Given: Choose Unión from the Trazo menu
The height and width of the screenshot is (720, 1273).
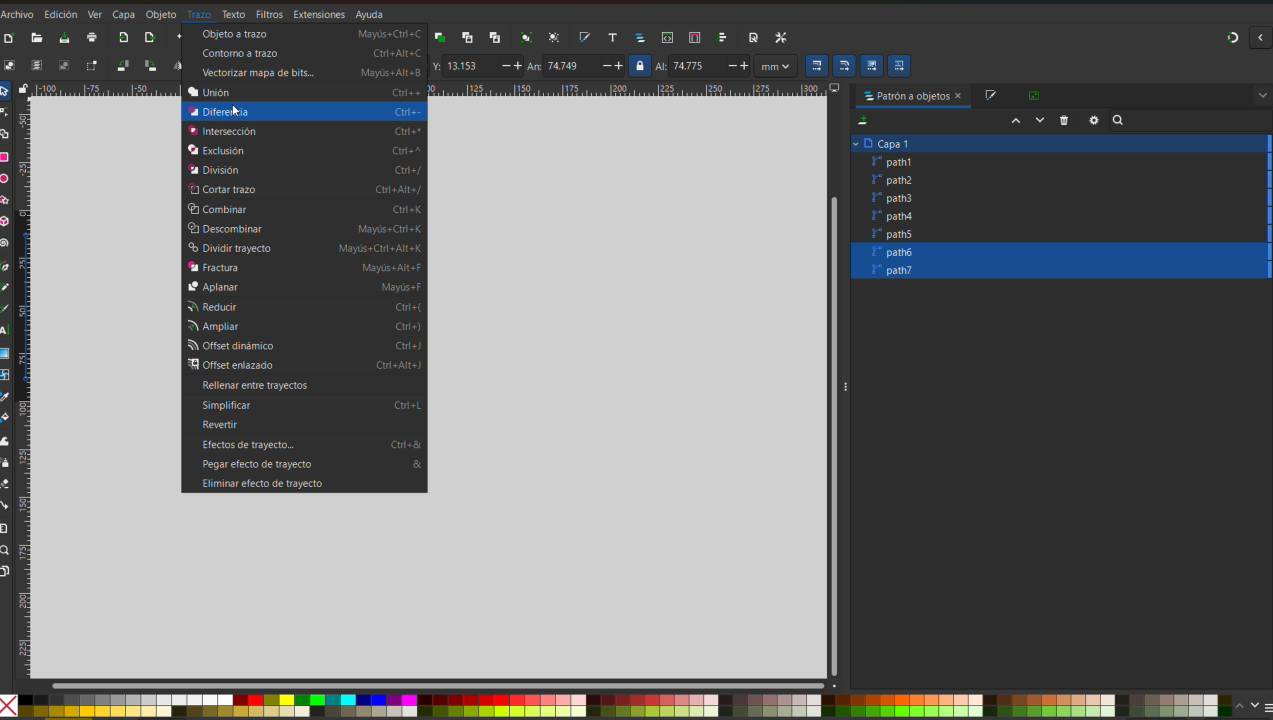Looking at the screenshot, I should point(304,92).
